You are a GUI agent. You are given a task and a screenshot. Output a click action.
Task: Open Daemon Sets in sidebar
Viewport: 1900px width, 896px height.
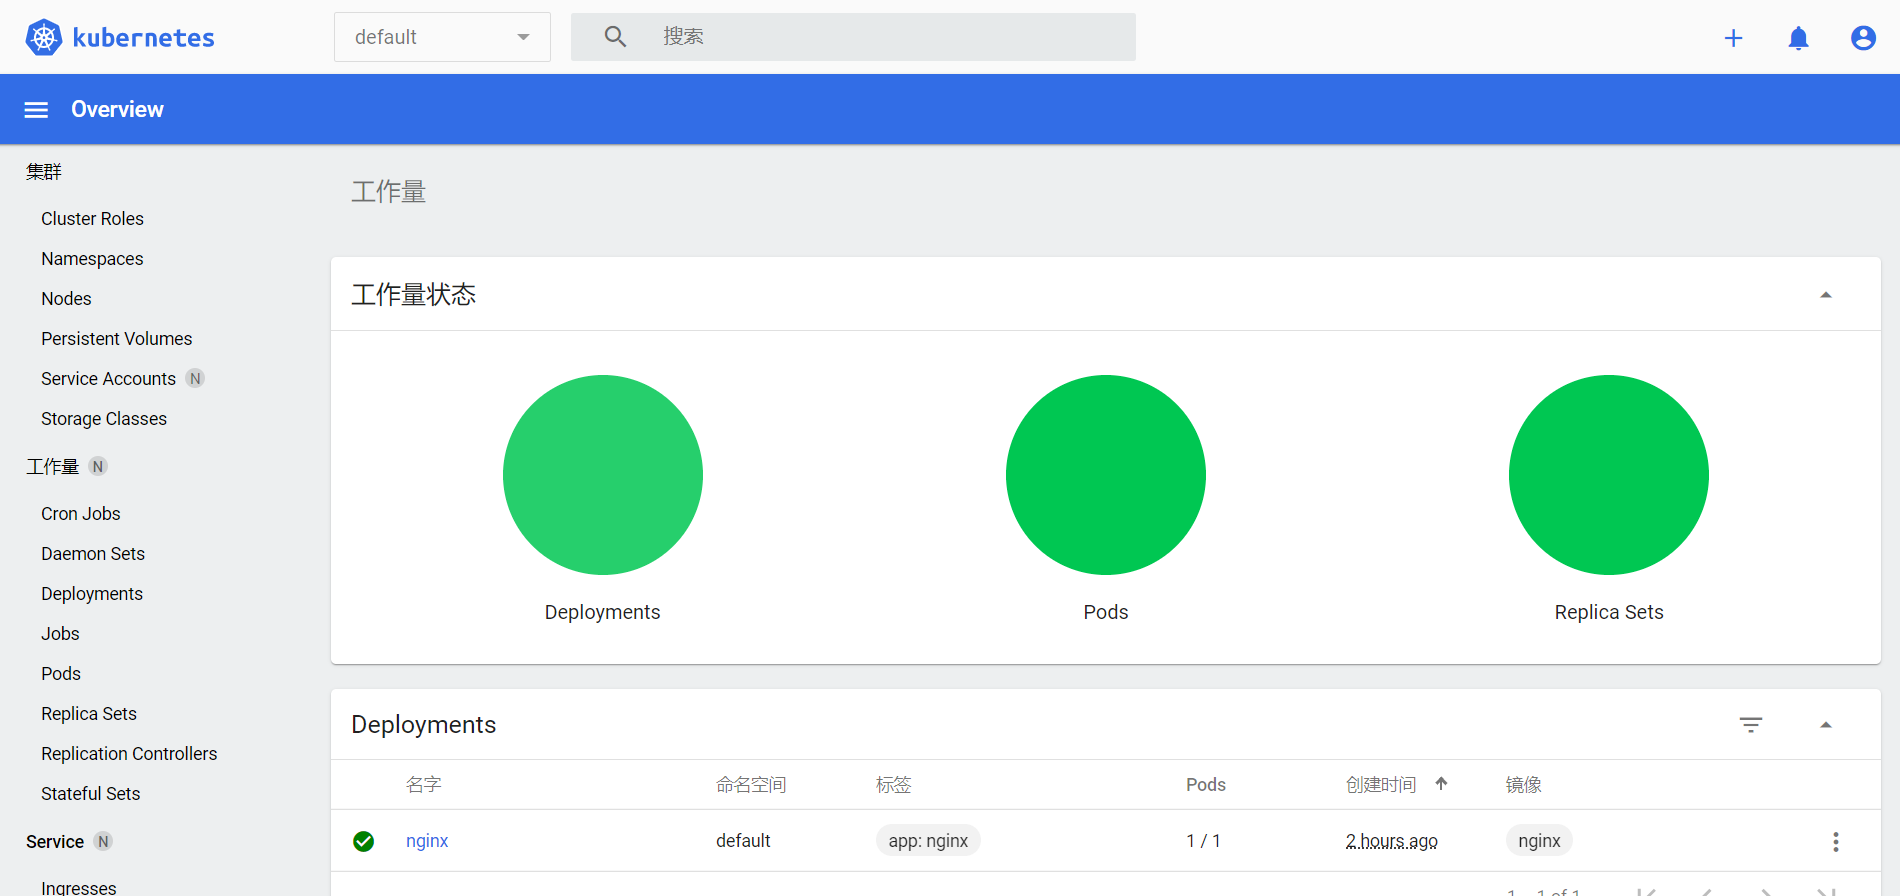93,554
